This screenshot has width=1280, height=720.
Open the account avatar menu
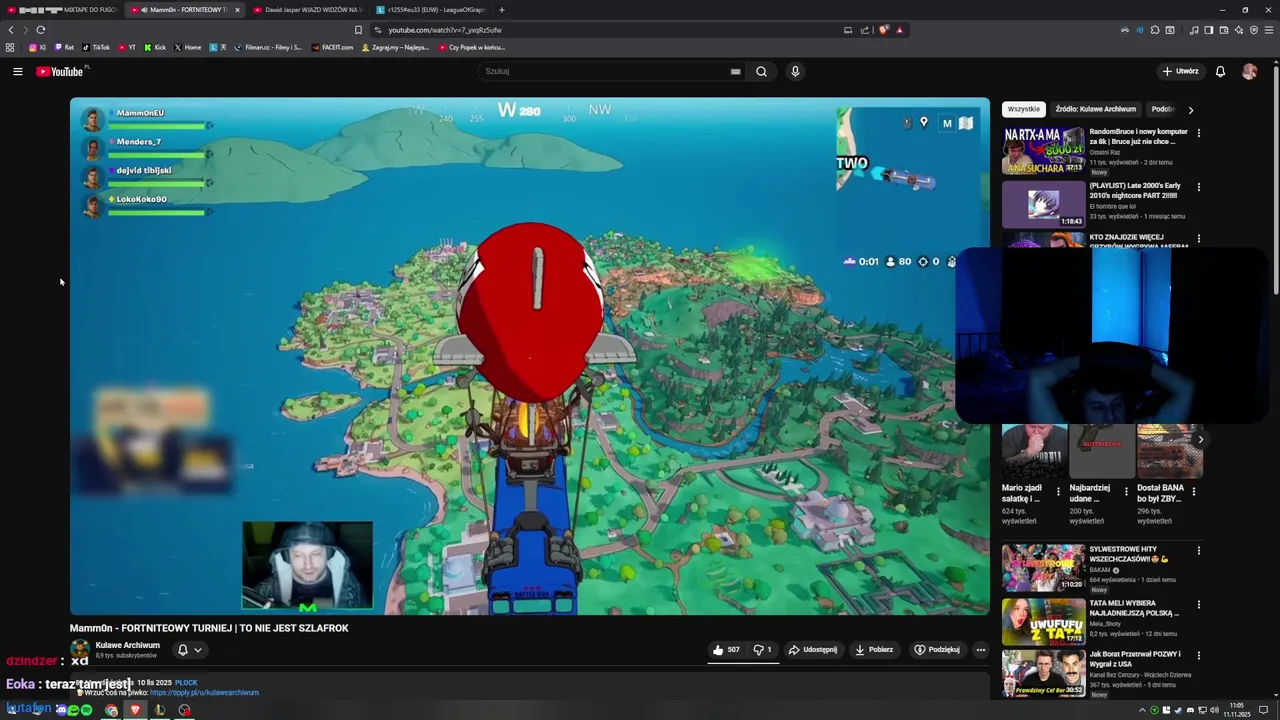[1249, 71]
